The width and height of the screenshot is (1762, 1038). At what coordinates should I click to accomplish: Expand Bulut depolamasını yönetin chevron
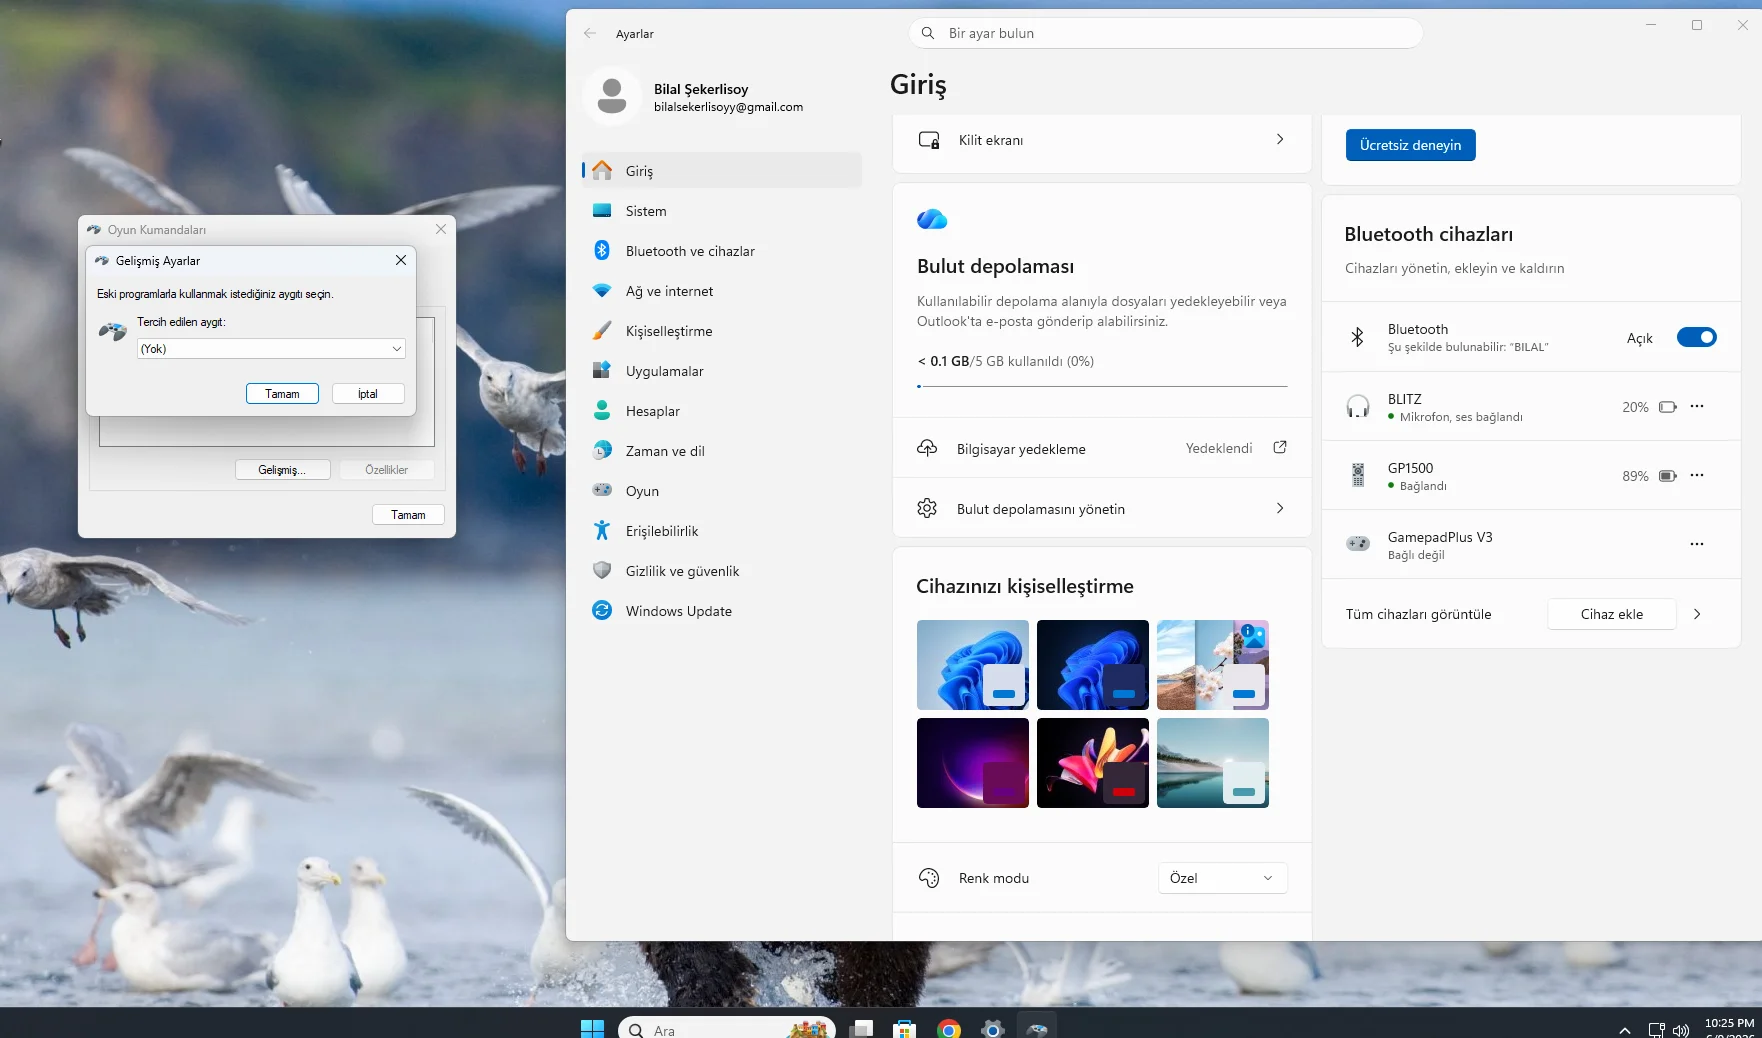pos(1280,508)
